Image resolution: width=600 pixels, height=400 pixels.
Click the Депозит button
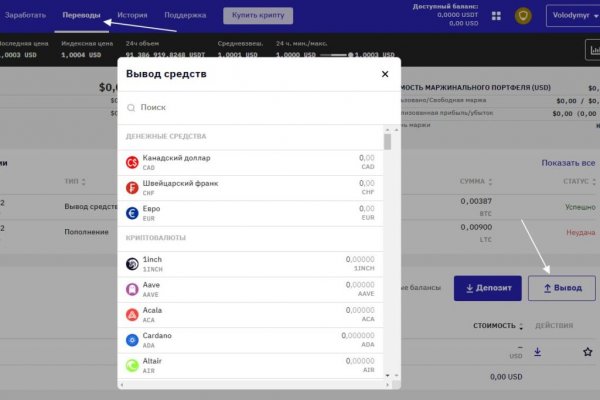tap(487, 288)
